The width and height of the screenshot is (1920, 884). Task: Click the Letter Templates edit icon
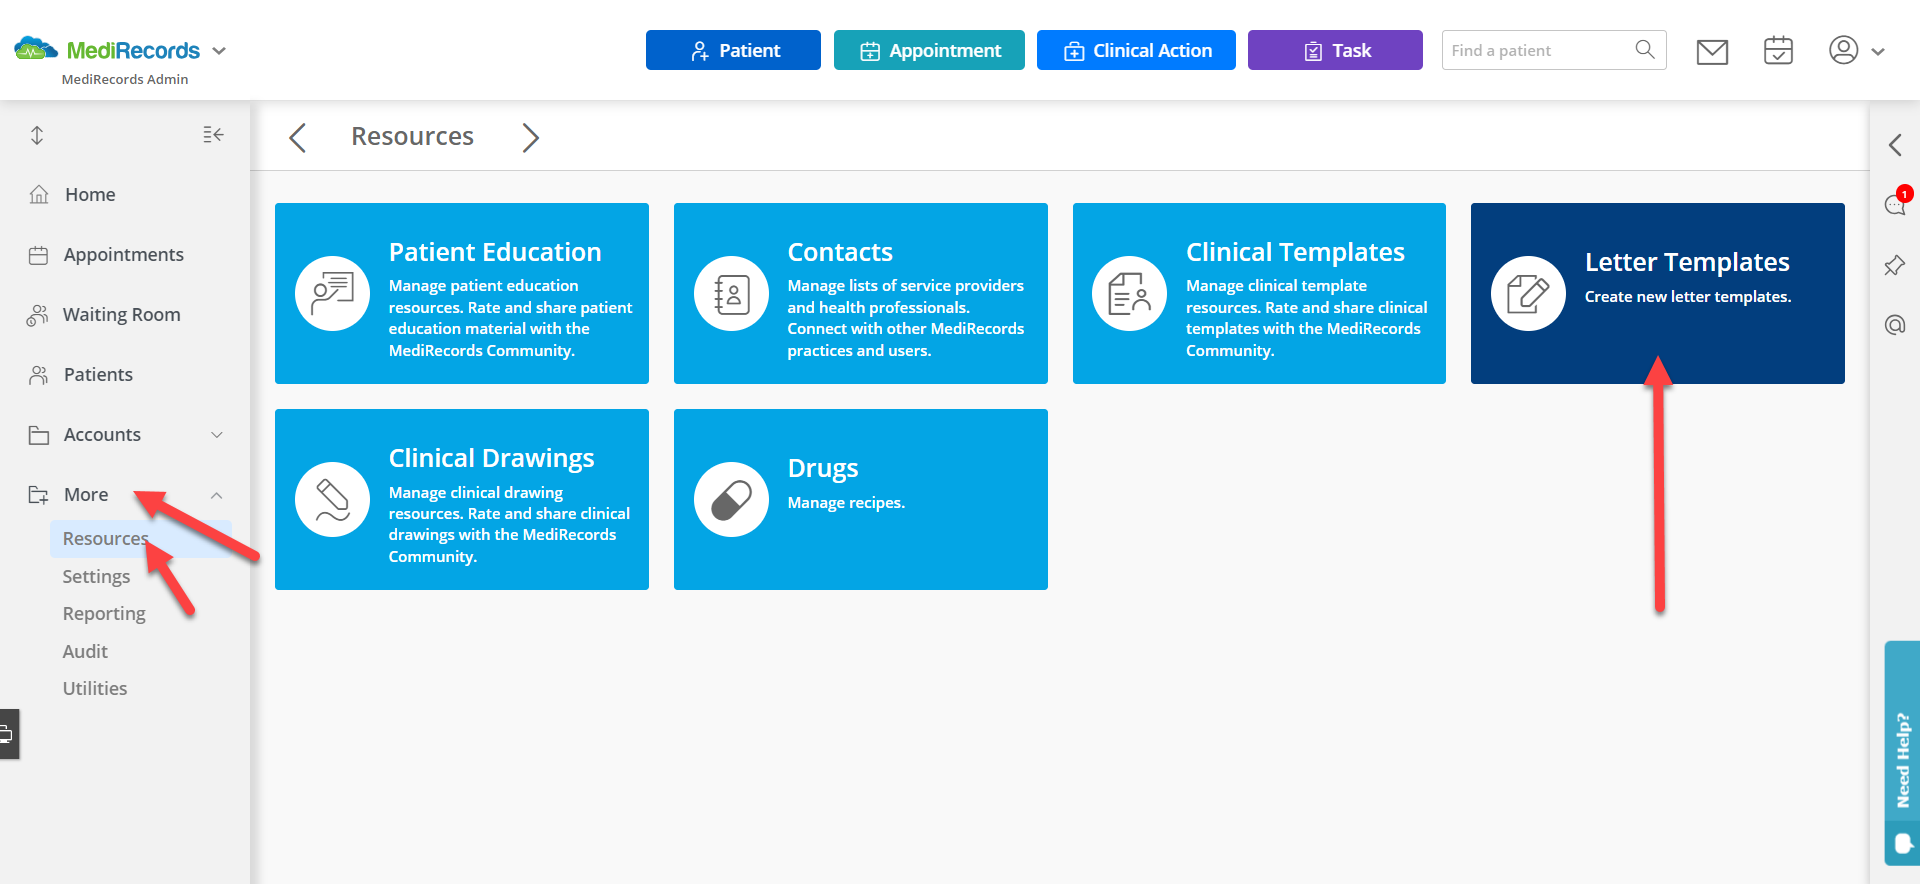click(1528, 293)
